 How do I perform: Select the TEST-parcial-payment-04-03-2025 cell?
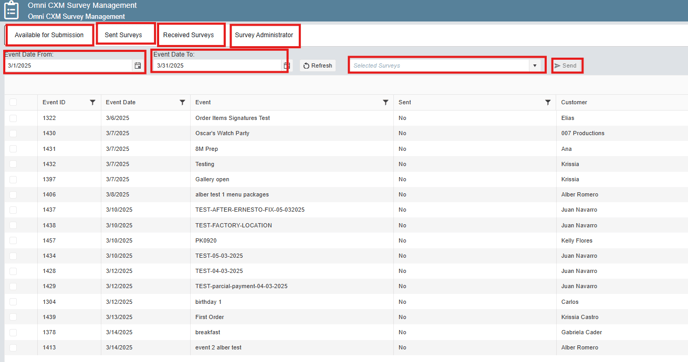click(241, 286)
